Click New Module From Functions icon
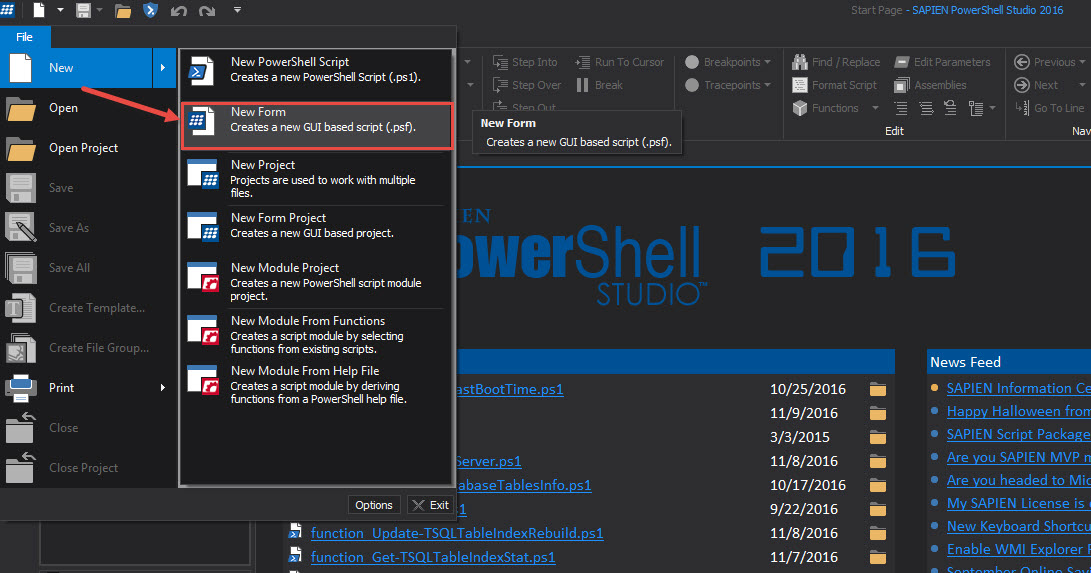Viewport: 1091px width, 573px height. tap(202, 330)
